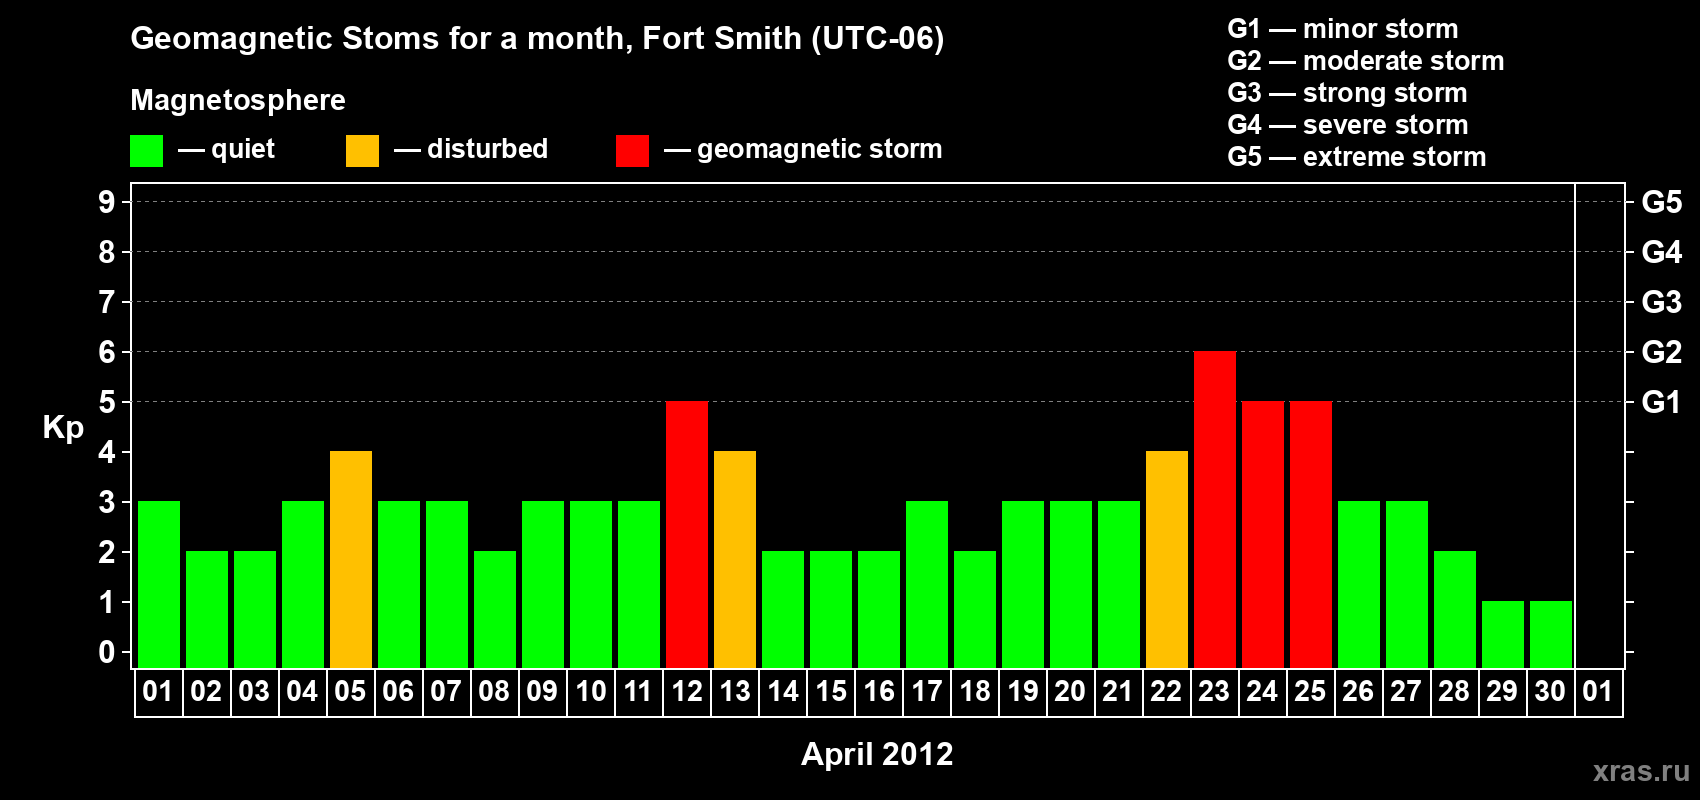Select the red bar for April 12
Image resolution: width=1700 pixels, height=800 pixels.
[687, 534]
